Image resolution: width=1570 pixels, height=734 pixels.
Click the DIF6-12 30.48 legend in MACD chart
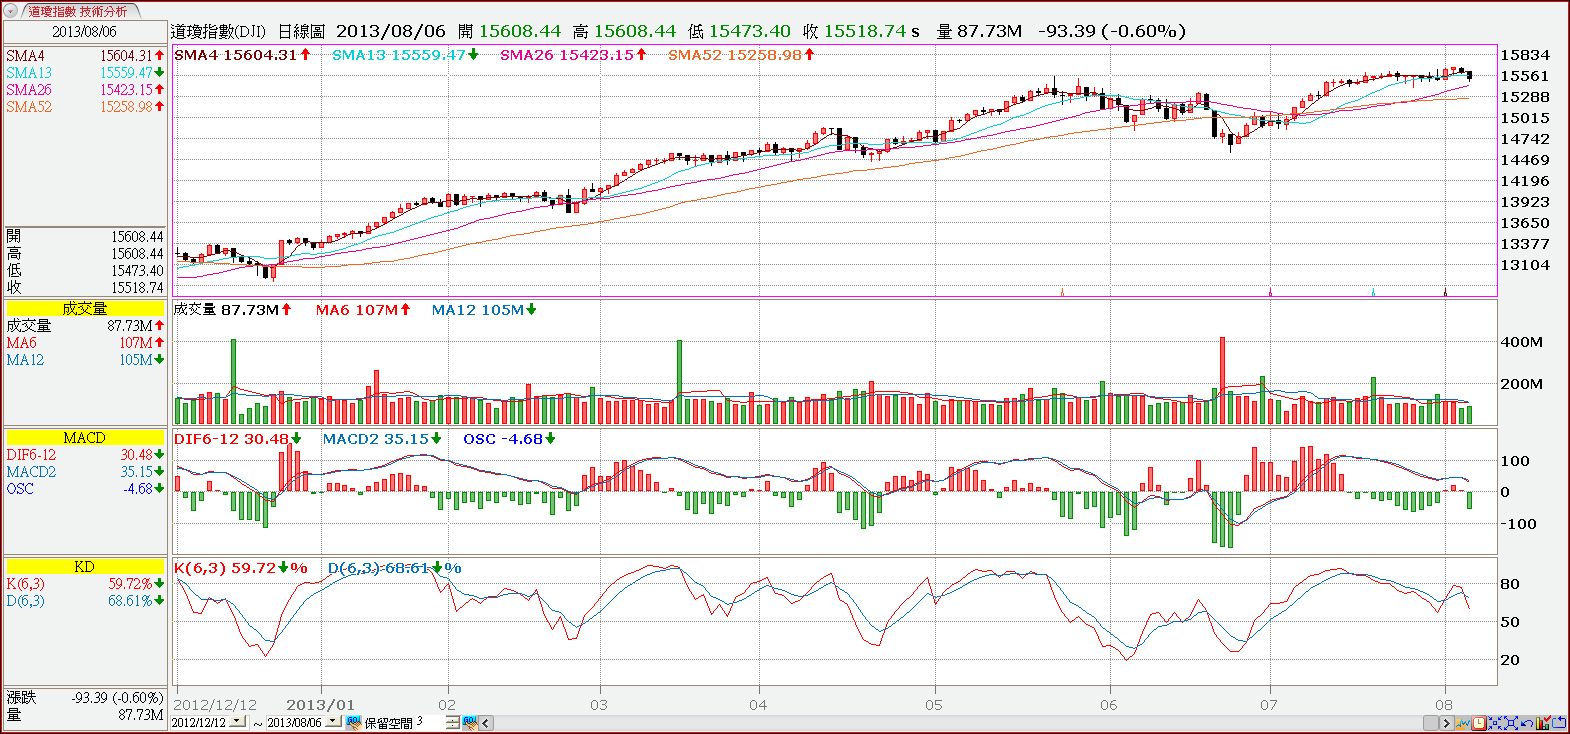pyautogui.click(x=237, y=439)
